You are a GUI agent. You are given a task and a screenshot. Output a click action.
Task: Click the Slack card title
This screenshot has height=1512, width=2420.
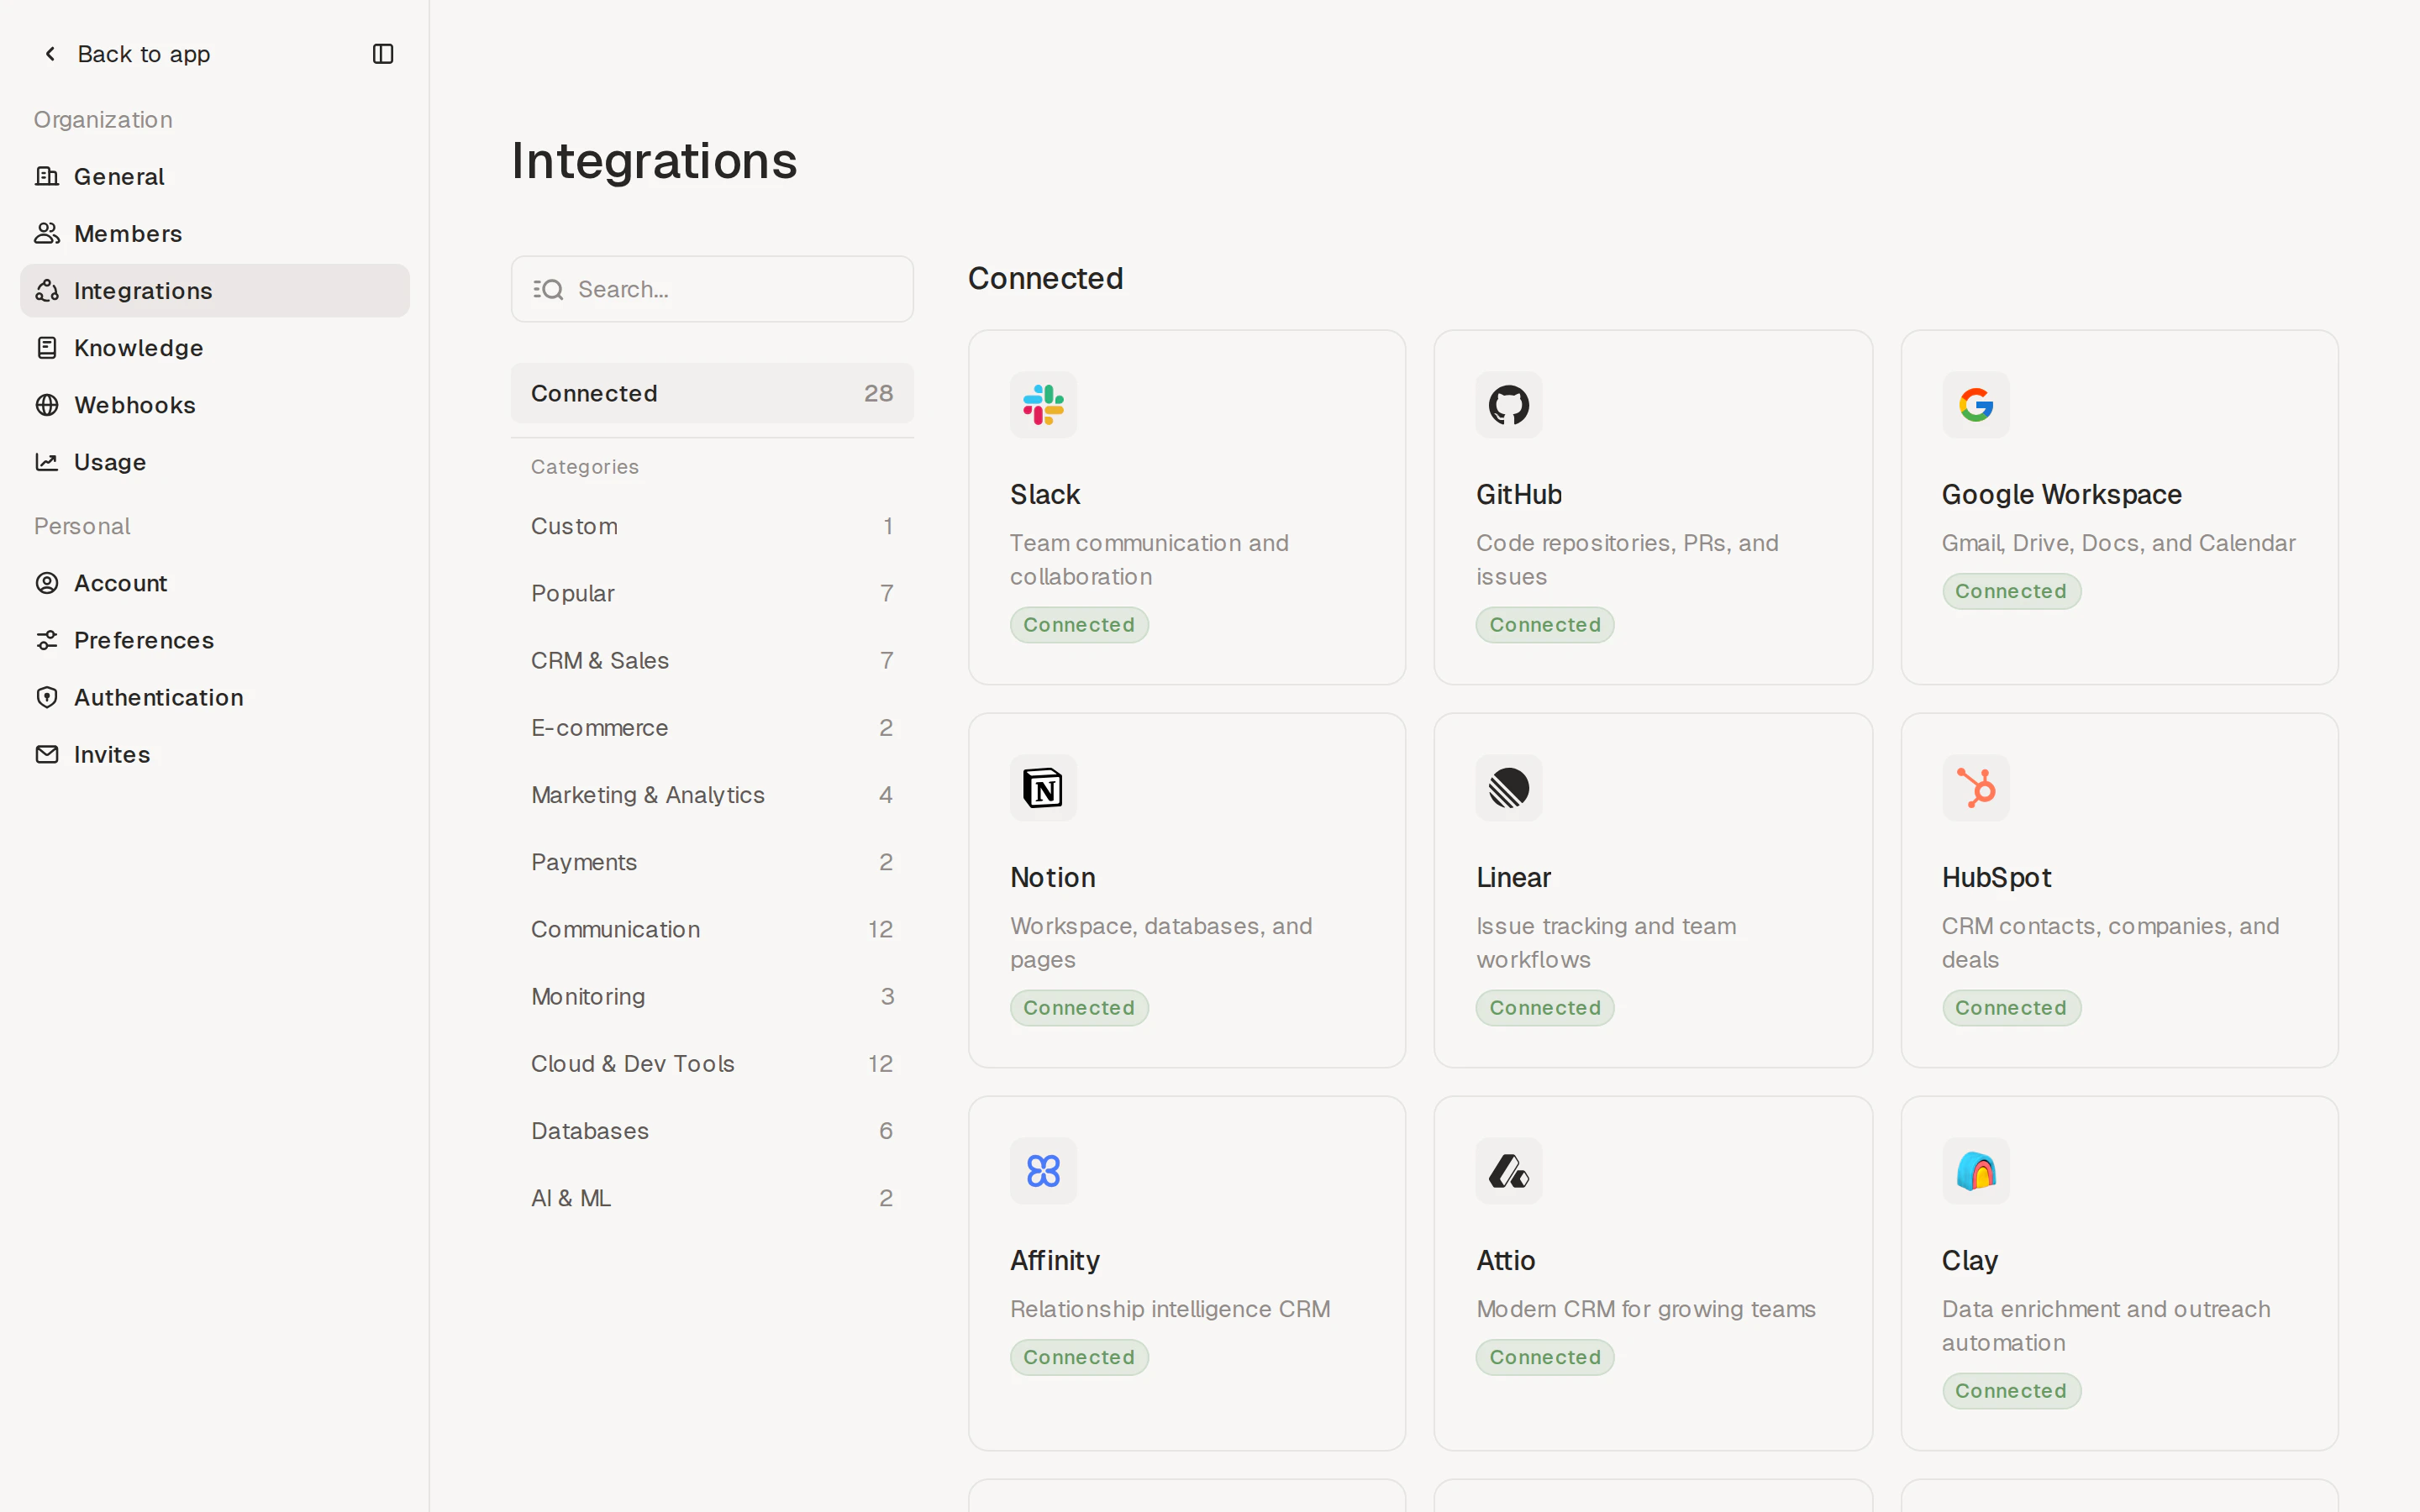pyautogui.click(x=1045, y=494)
